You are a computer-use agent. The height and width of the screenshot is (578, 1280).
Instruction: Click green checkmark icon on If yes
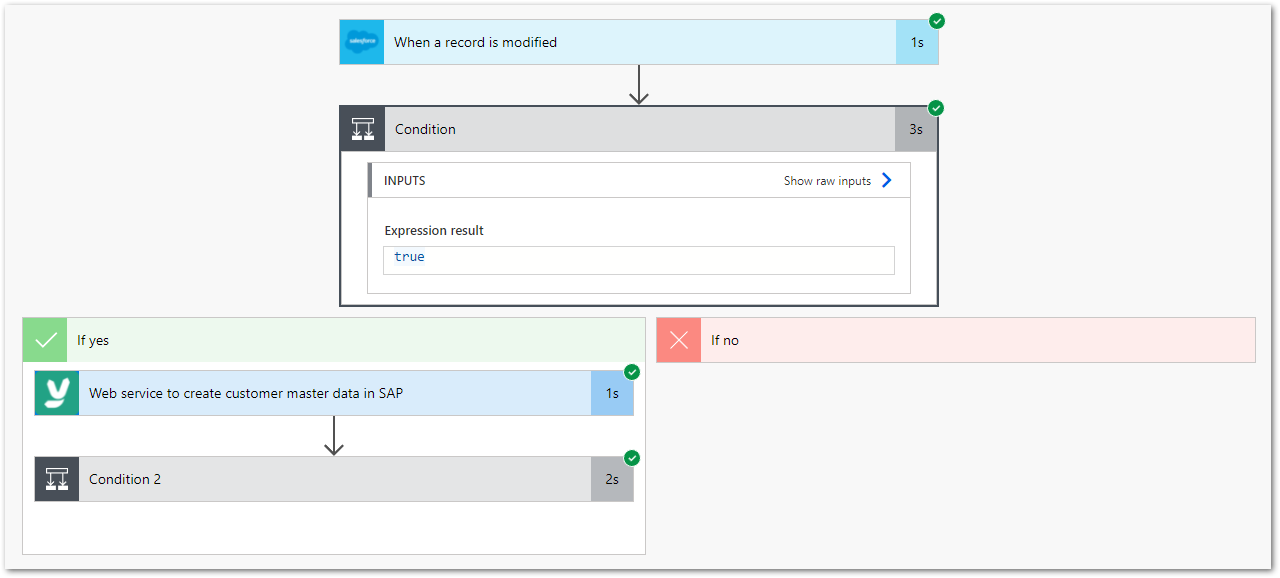(45, 340)
